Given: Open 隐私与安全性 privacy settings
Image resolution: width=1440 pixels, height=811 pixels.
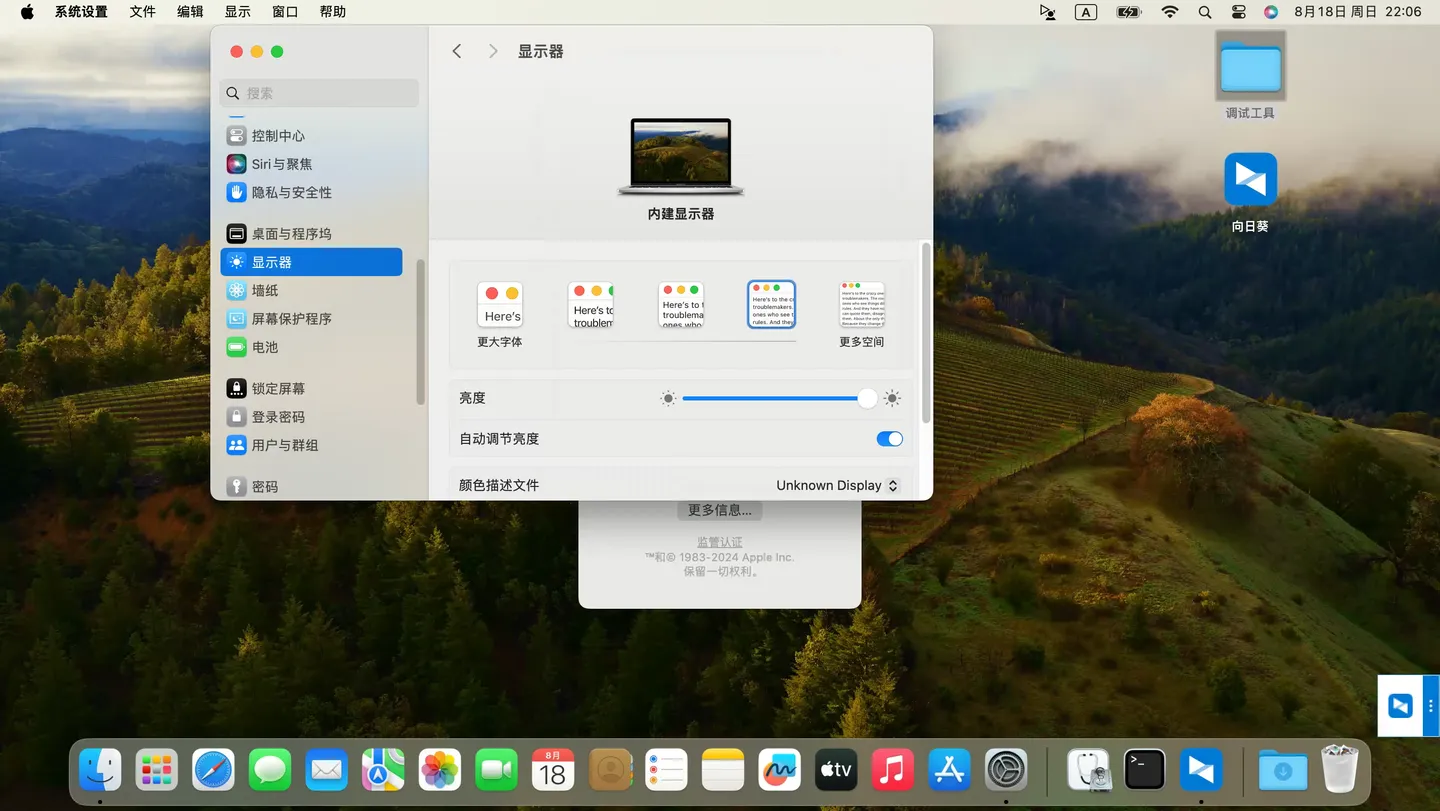Looking at the screenshot, I should (x=290, y=192).
